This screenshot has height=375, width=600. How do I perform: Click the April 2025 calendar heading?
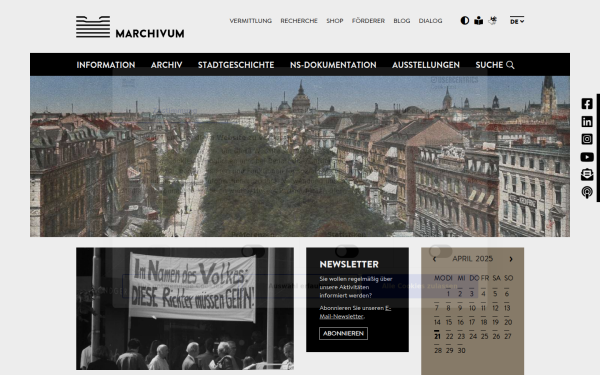pyautogui.click(x=473, y=259)
